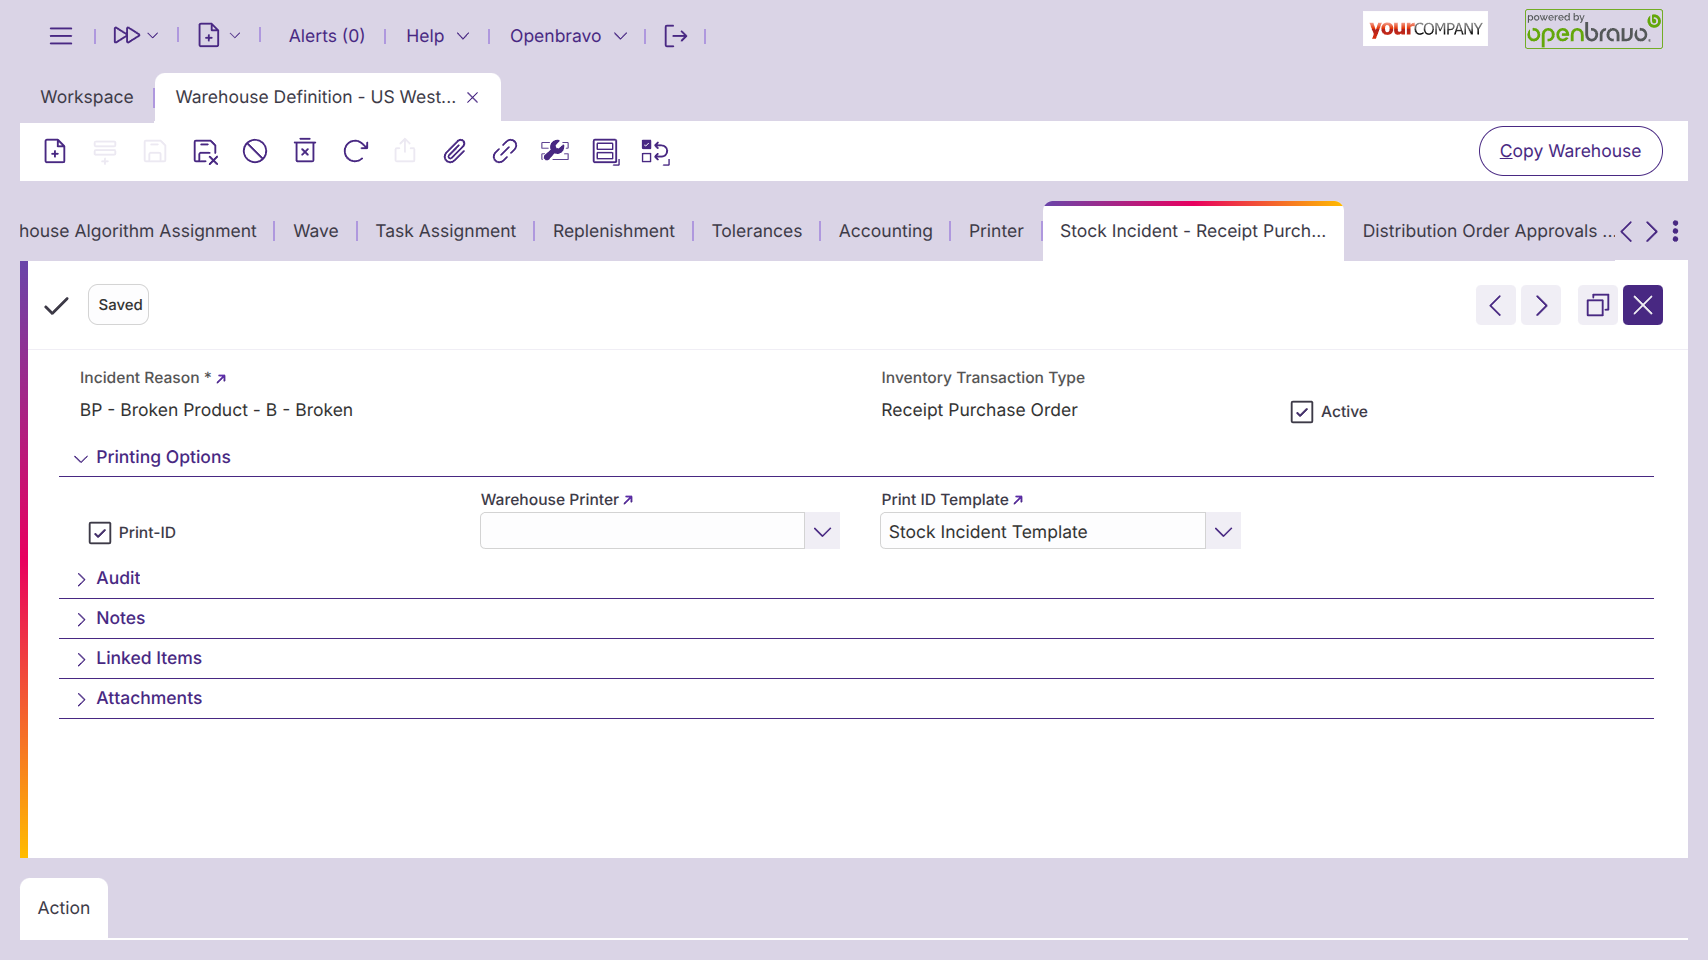Open Alerts (0) link
The image size is (1708, 960).
pos(327,36)
